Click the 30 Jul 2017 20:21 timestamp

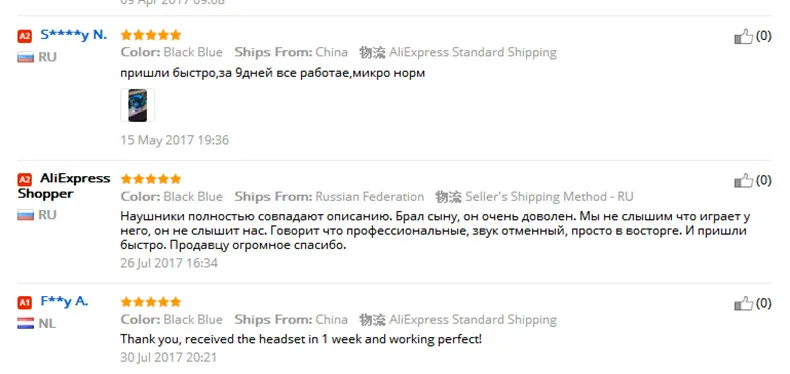(169, 358)
